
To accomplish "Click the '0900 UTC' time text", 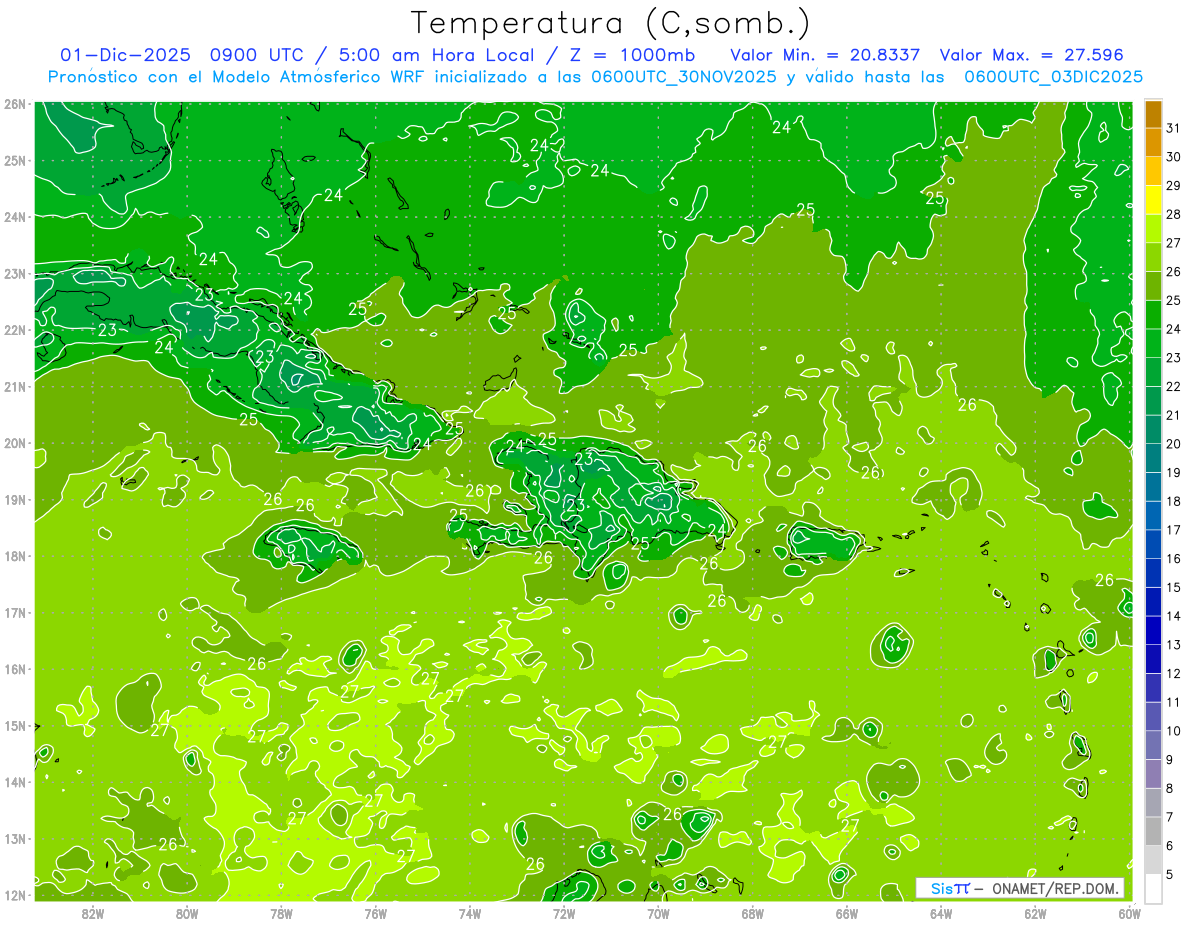I will (259, 54).
